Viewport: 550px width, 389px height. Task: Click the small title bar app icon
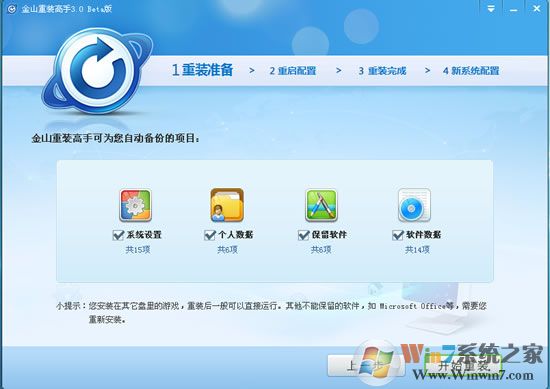click(12, 9)
